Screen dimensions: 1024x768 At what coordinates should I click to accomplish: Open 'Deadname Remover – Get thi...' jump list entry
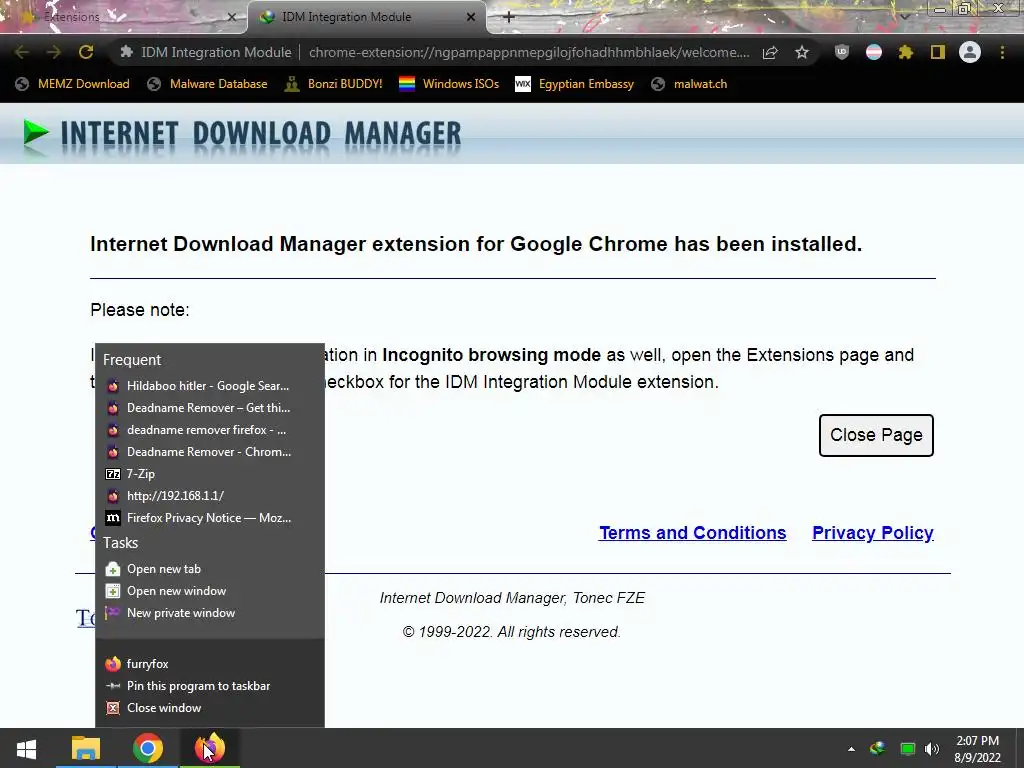(210, 408)
